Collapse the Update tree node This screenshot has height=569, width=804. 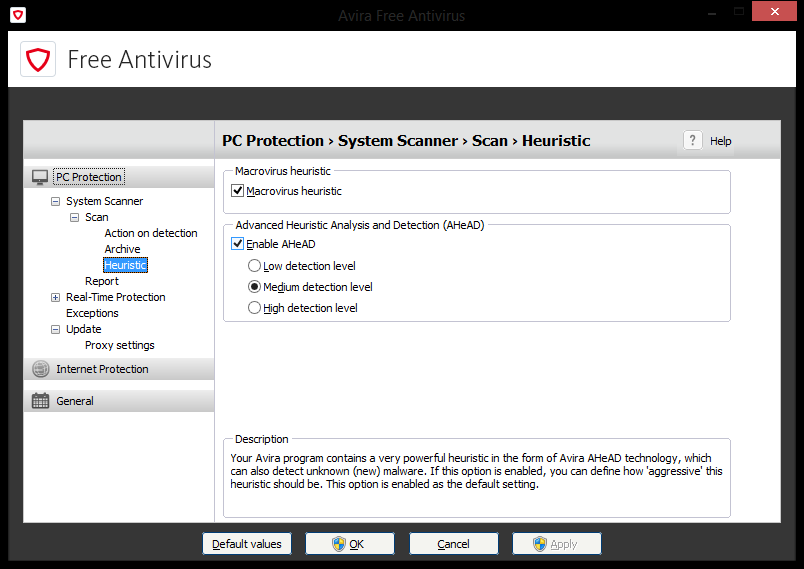(x=55, y=330)
